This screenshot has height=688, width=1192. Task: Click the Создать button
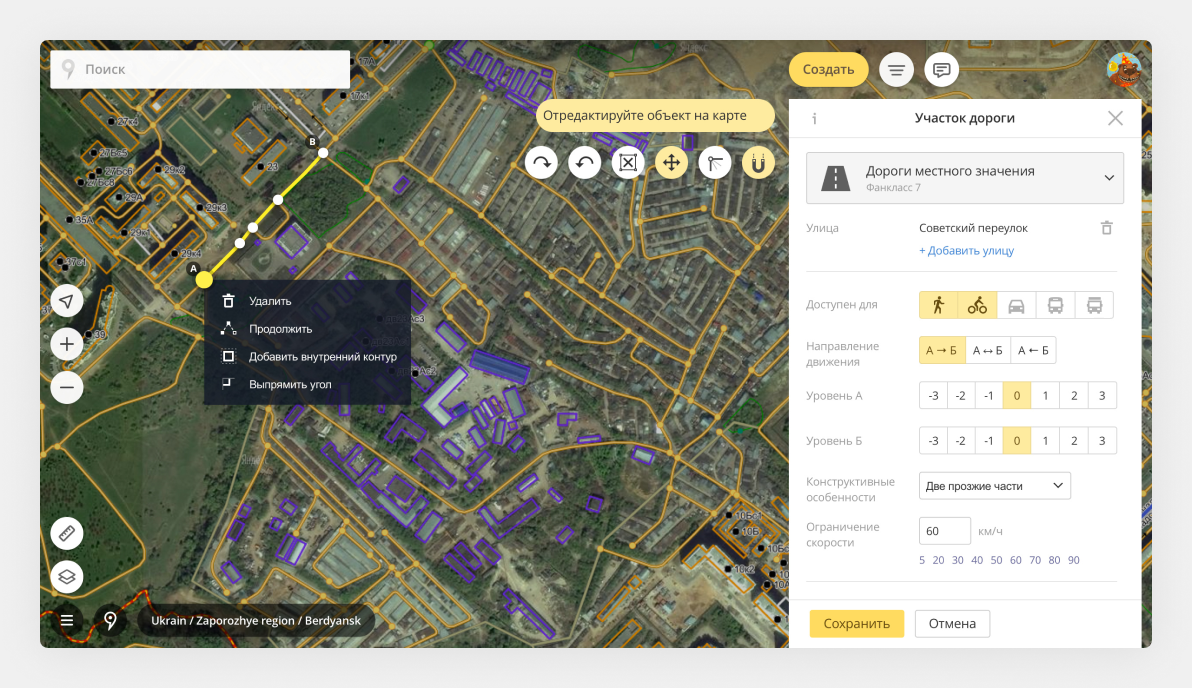(x=828, y=70)
